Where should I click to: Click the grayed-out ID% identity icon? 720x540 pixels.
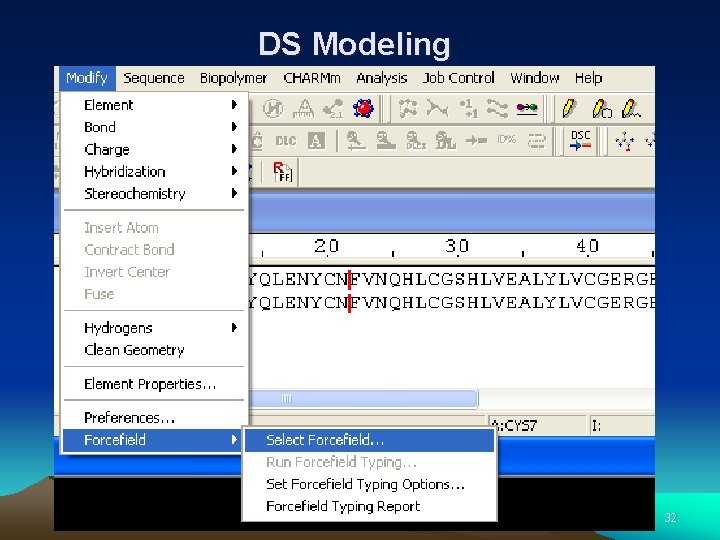point(506,139)
